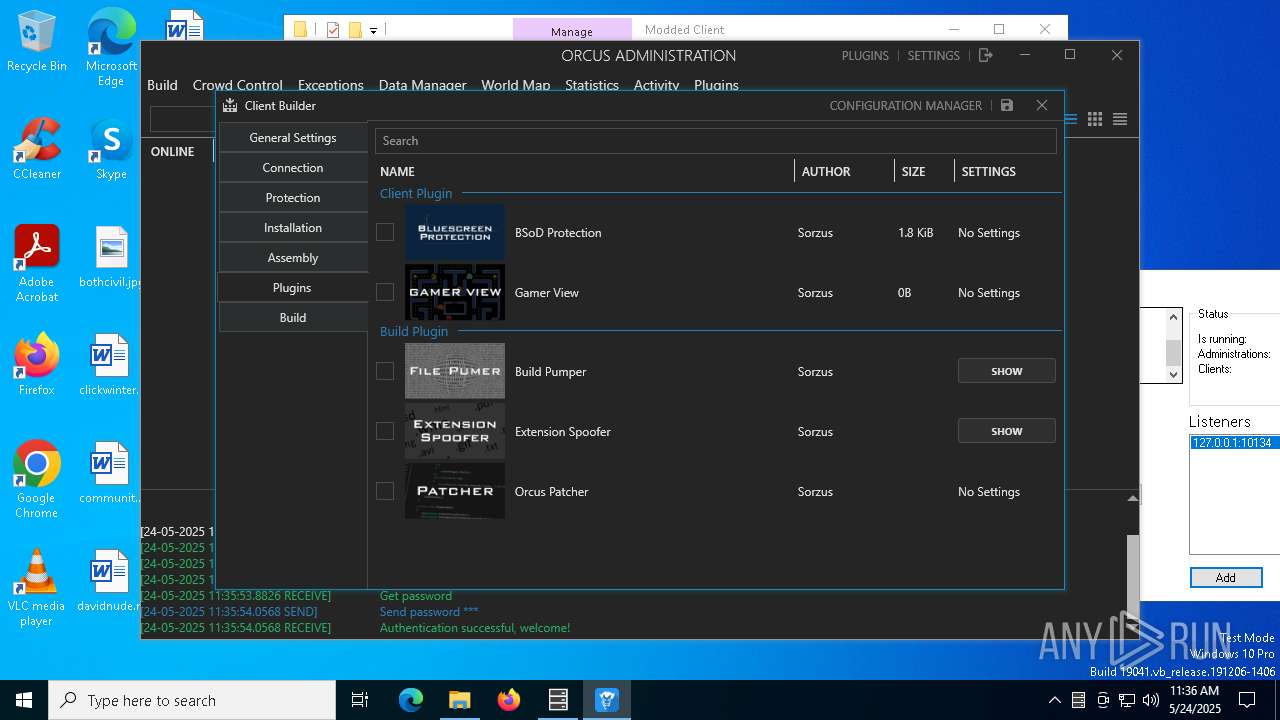Click the Windows Start button
This screenshot has height=720, width=1280.
(x=24, y=700)
